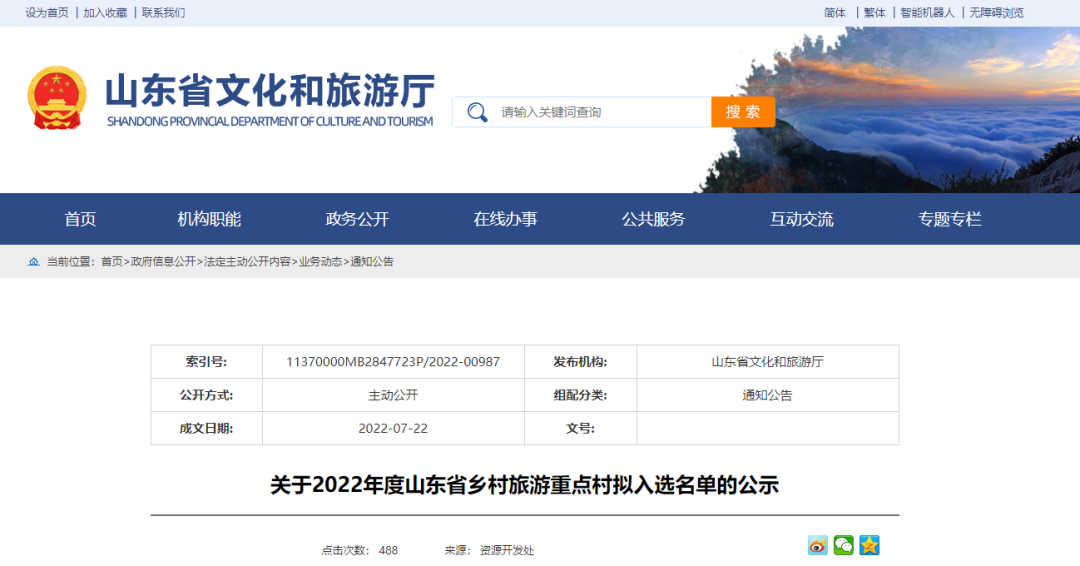Image resolution: width=1080 pixels, height=566 pixels.
Task: Open the 首页 navigation tab
Action: coord(80,219)
